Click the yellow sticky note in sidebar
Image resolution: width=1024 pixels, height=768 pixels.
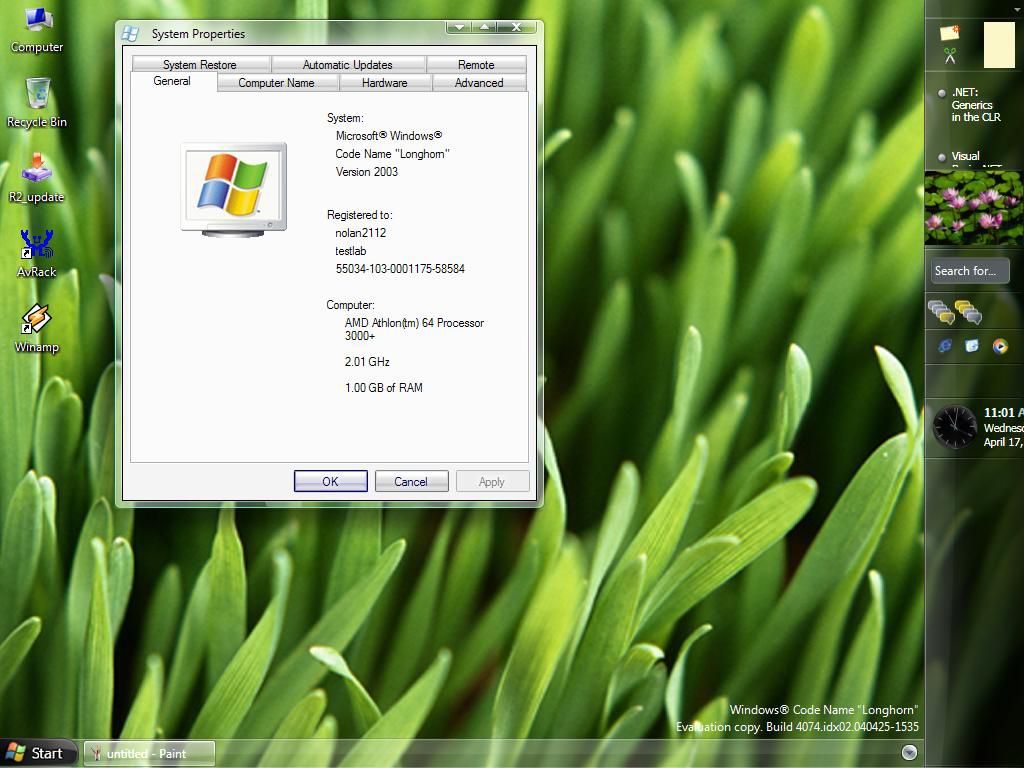pyautogui.click(x=999, y=44)
